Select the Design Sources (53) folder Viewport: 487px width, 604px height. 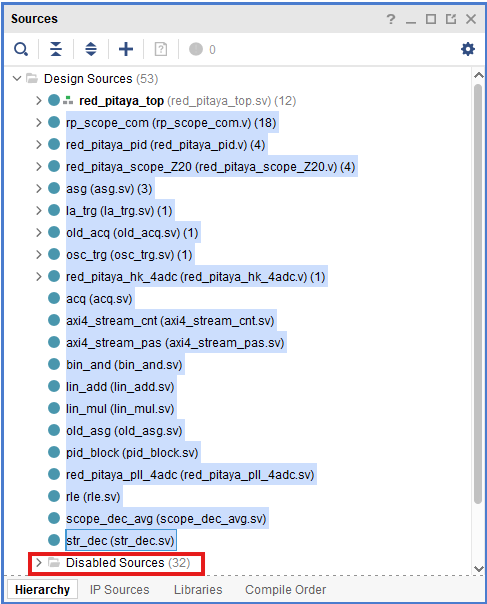point(101,79)
